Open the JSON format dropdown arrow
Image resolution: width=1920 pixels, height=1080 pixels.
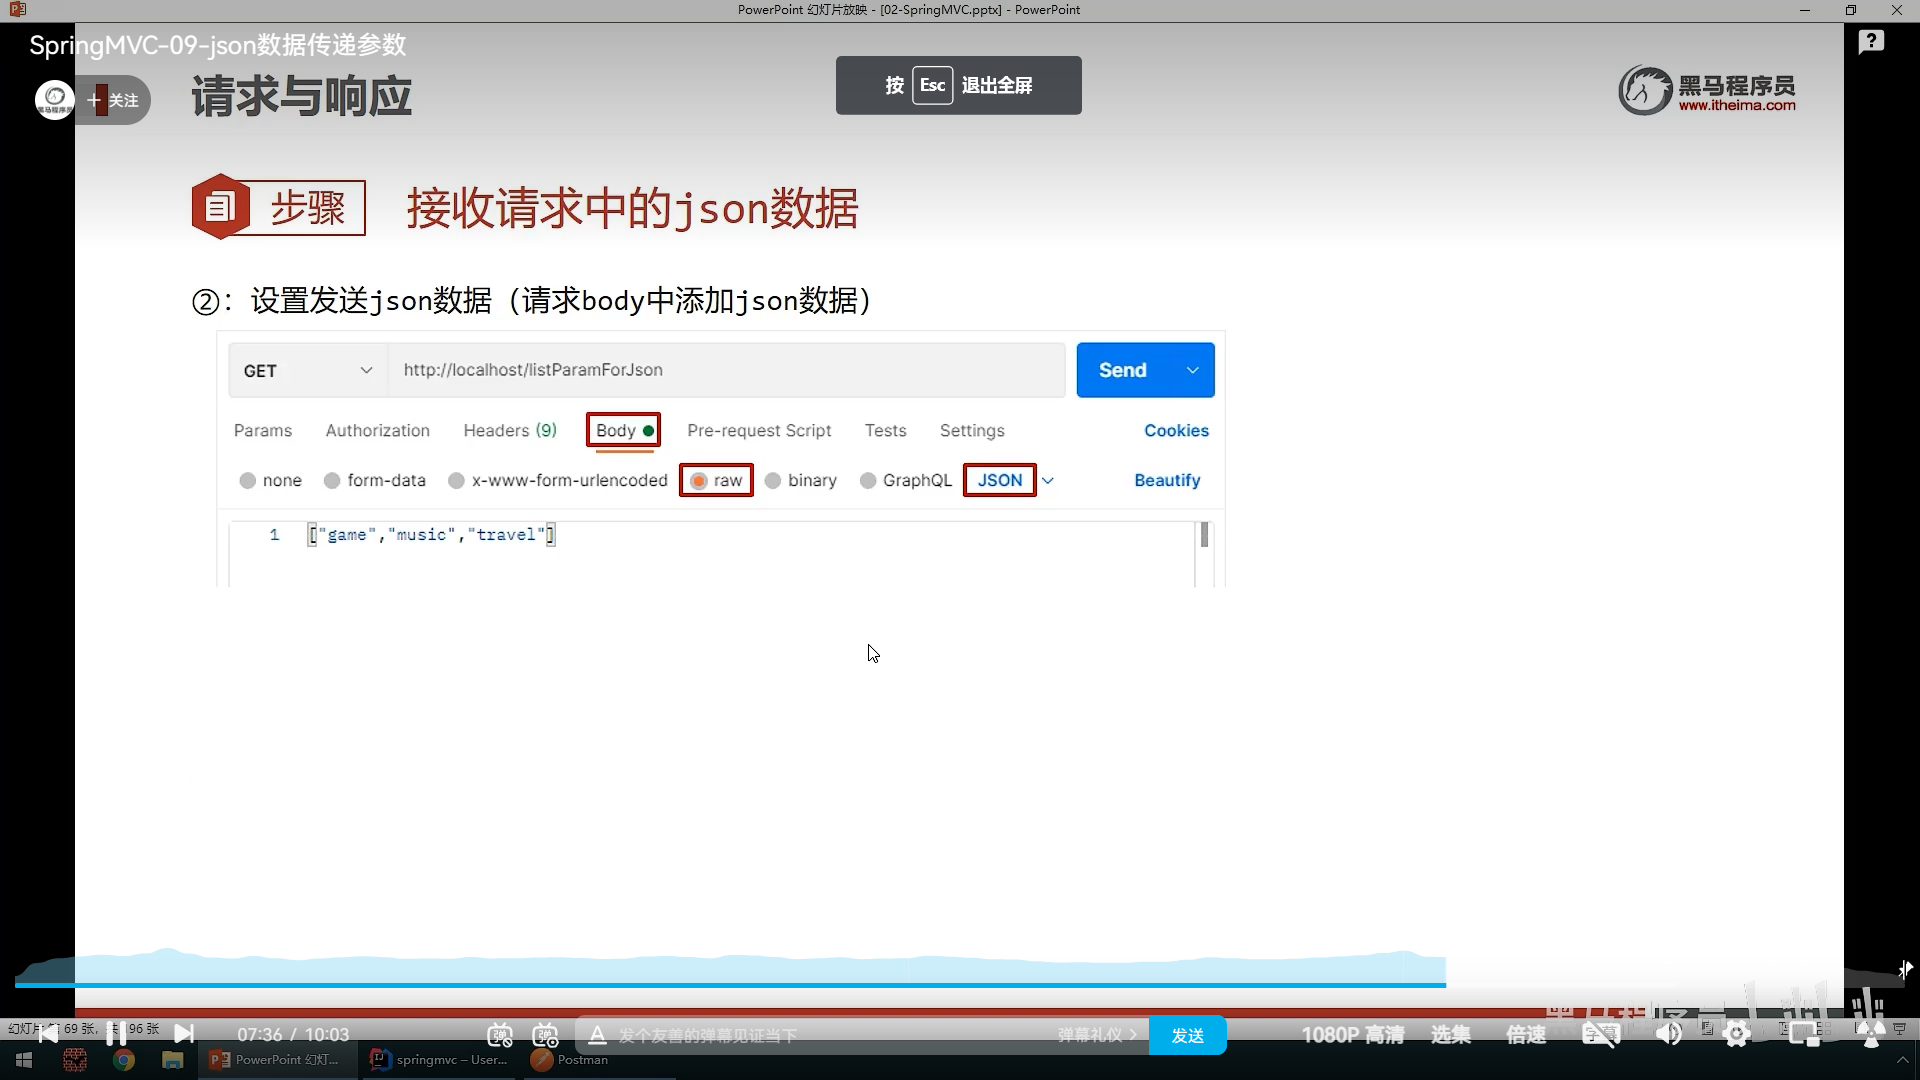coord(1048,481)
